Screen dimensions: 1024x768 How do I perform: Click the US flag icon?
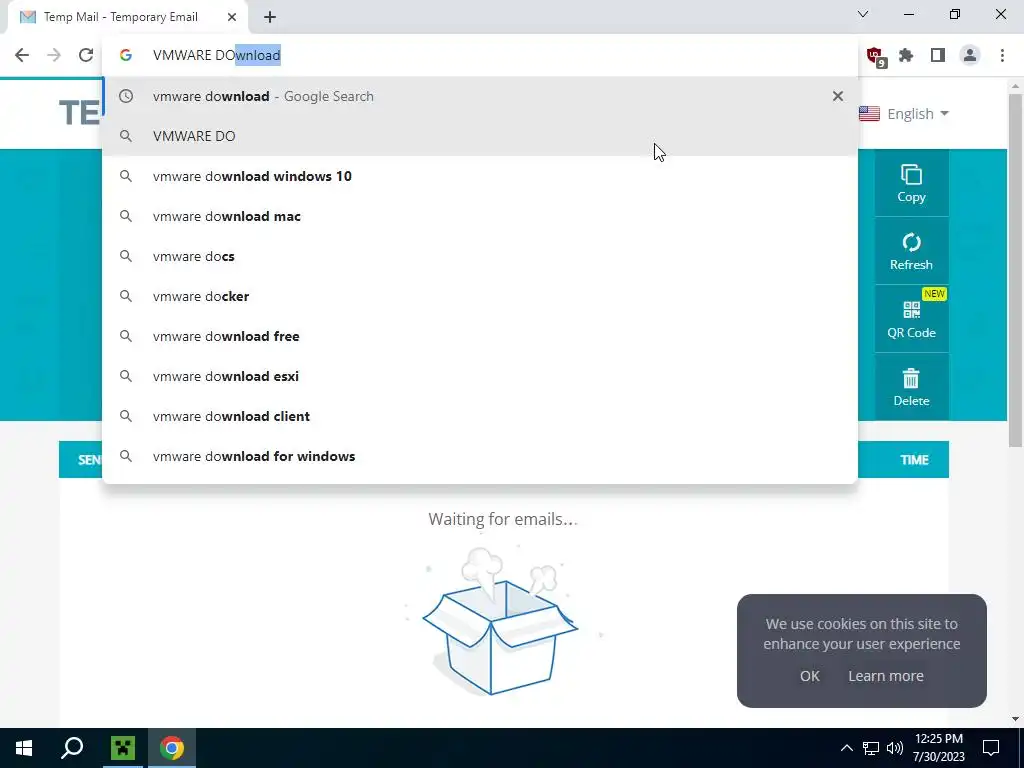(x=869, y=114)
